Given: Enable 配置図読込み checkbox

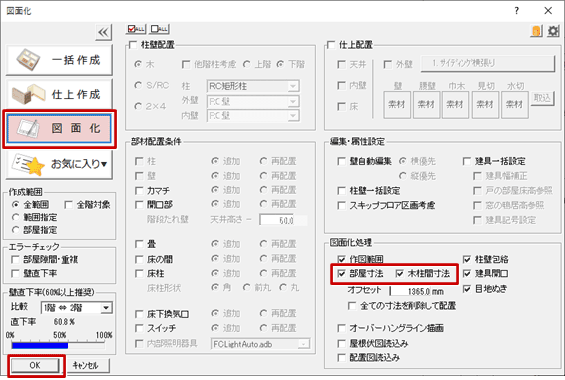Looking at the screenshot, I should point(341,358).
